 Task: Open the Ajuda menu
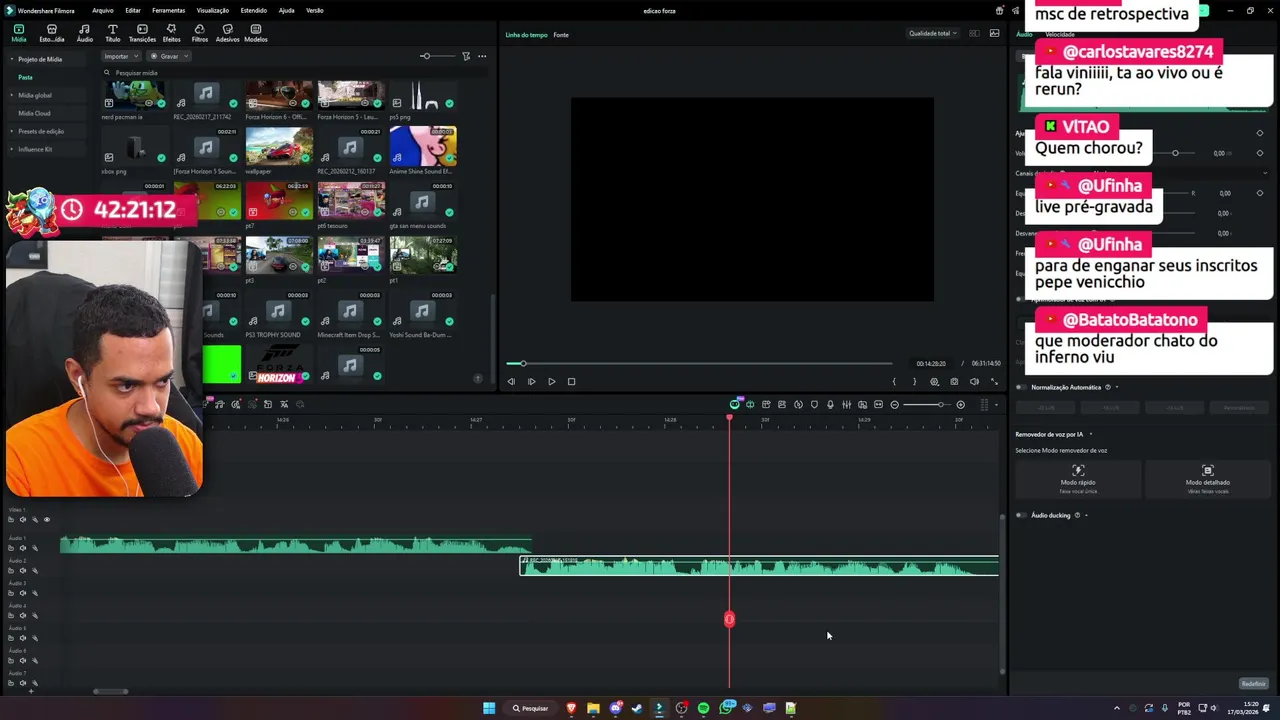(286, 10)
